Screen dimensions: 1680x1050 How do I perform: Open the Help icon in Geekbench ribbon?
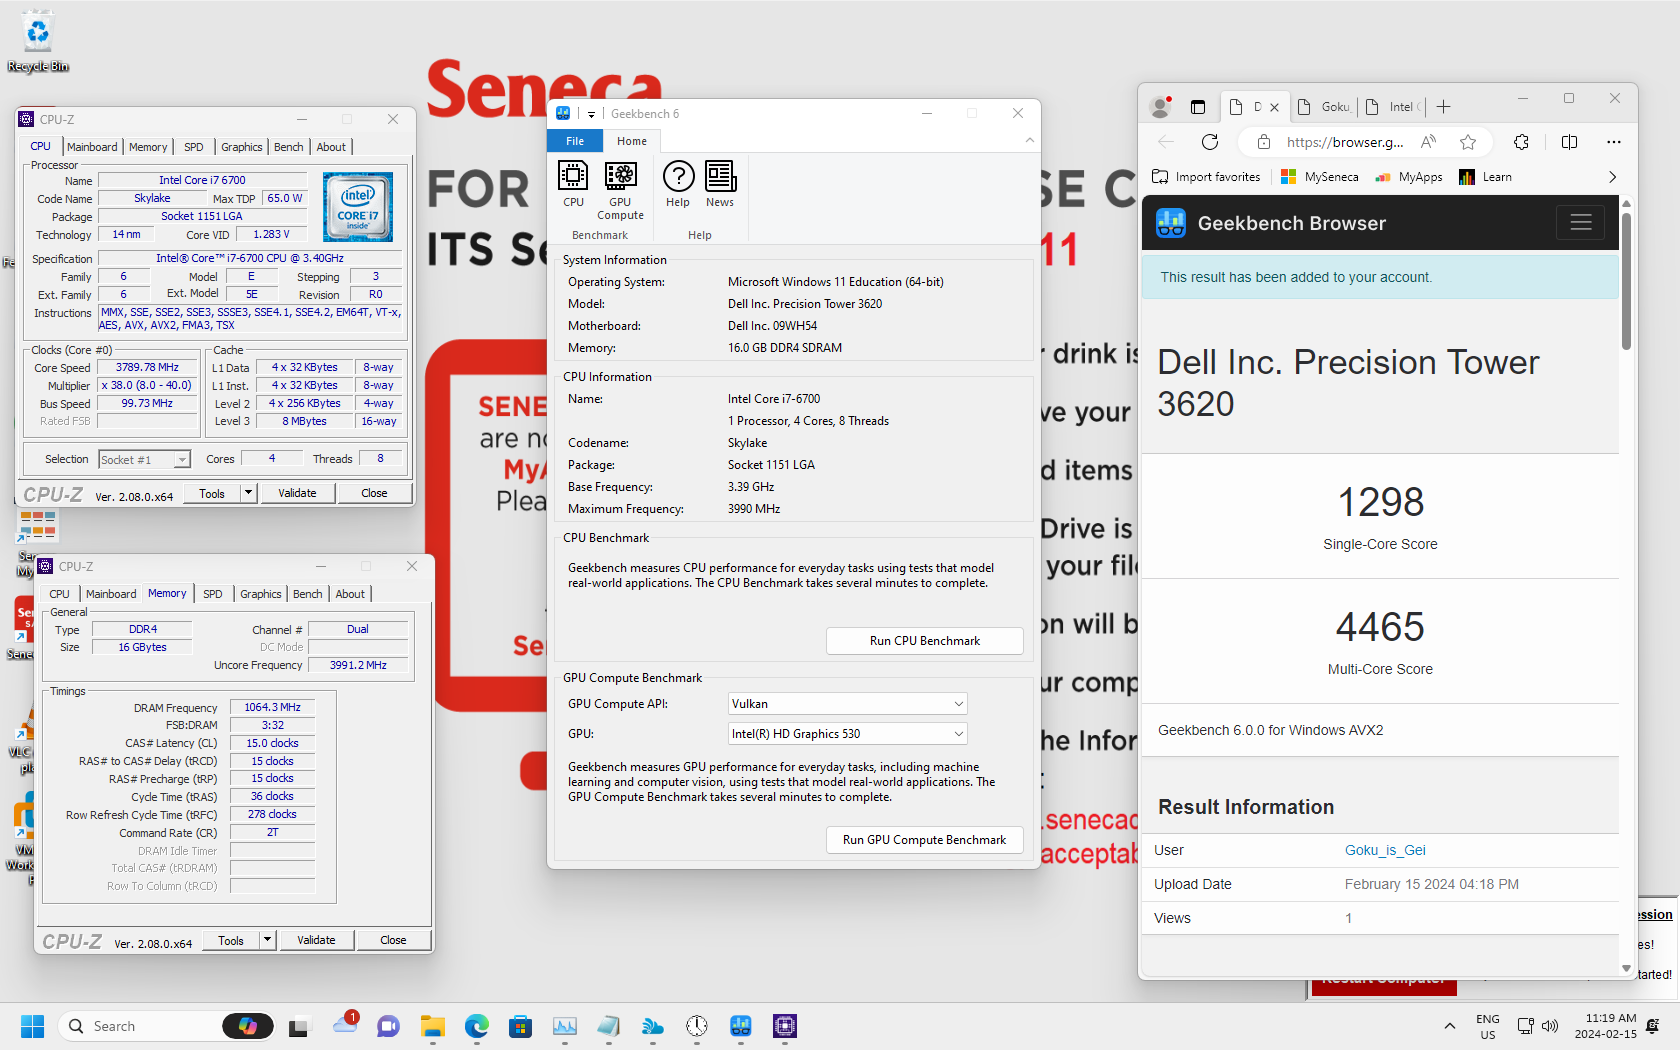click(678, 184)
